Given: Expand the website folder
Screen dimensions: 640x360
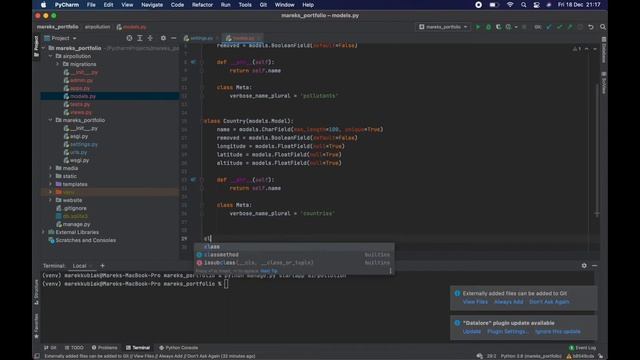Looking at the screenshot, I should pyautogui.click(x=51, y=200).
